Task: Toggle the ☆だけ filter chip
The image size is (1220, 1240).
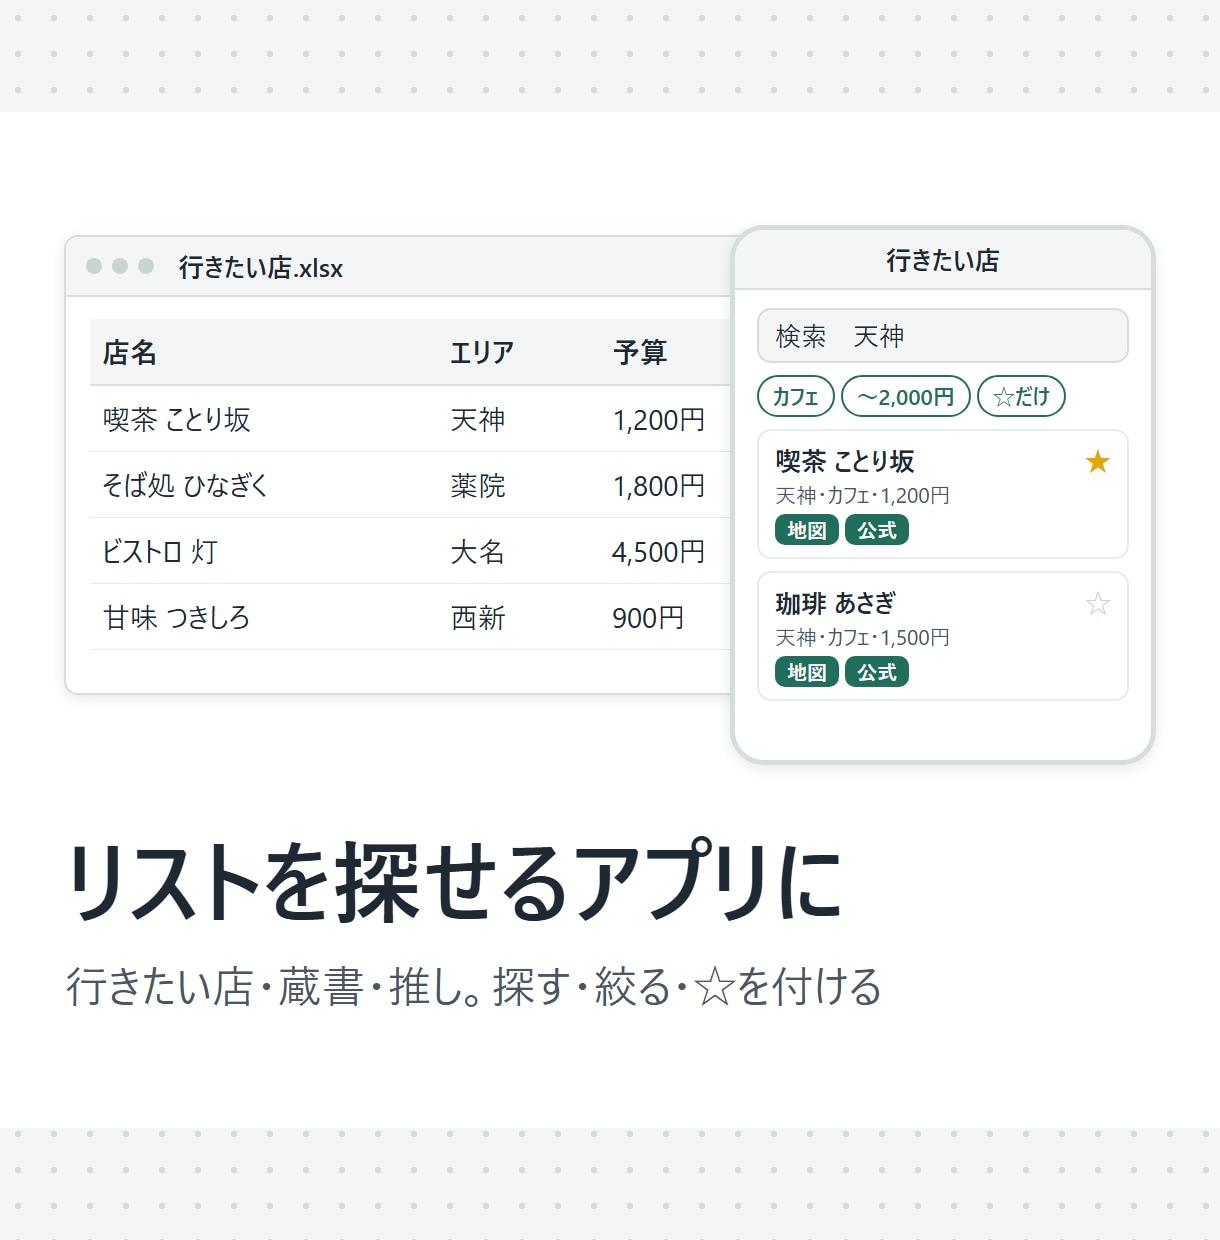Action: (x=1021, y=396)
